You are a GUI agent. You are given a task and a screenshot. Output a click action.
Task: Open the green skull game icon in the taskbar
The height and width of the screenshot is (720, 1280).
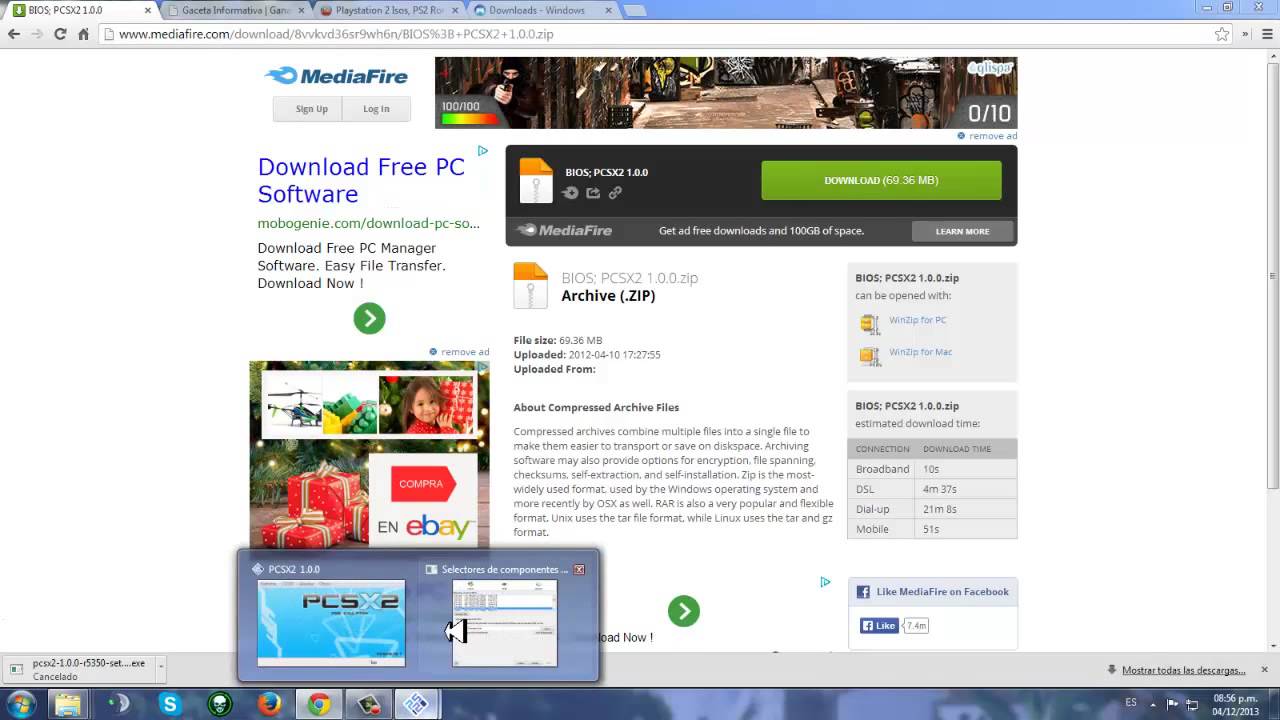click(220, 705)
